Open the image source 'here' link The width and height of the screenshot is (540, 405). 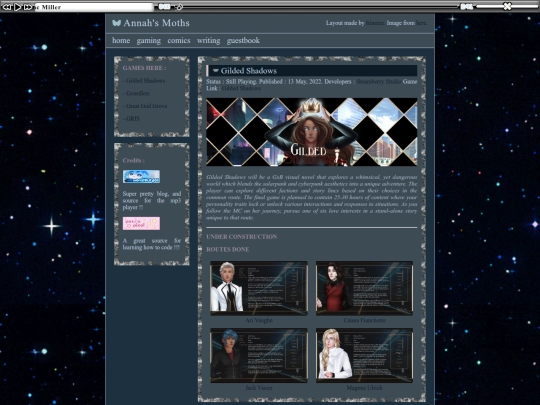[421, 23]
